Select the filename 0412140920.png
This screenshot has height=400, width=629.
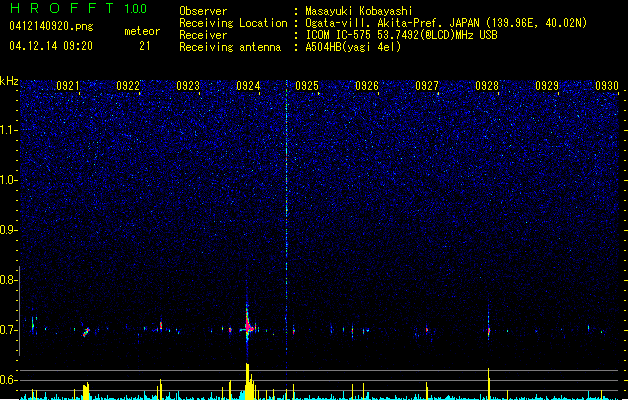click(51, 26)
